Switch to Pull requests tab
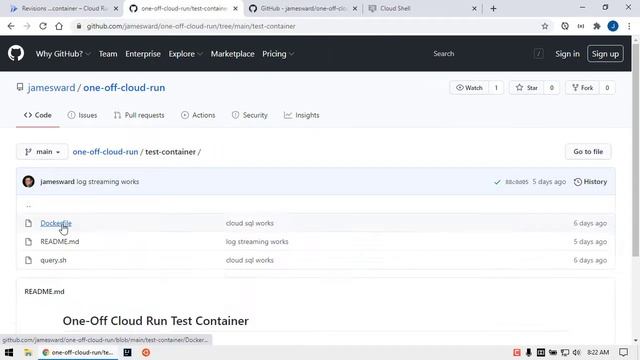 tap(139, 116)
